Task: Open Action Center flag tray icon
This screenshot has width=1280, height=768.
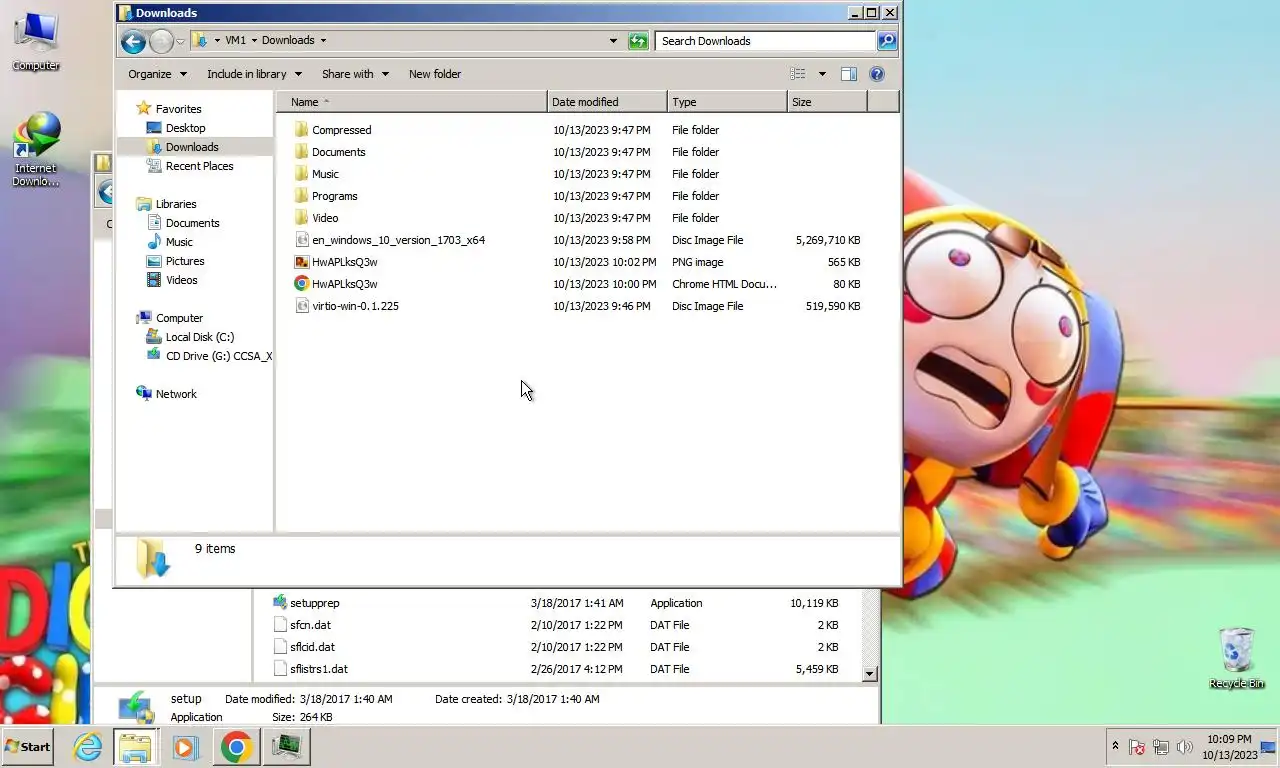Action: [x=1137, y=747]
